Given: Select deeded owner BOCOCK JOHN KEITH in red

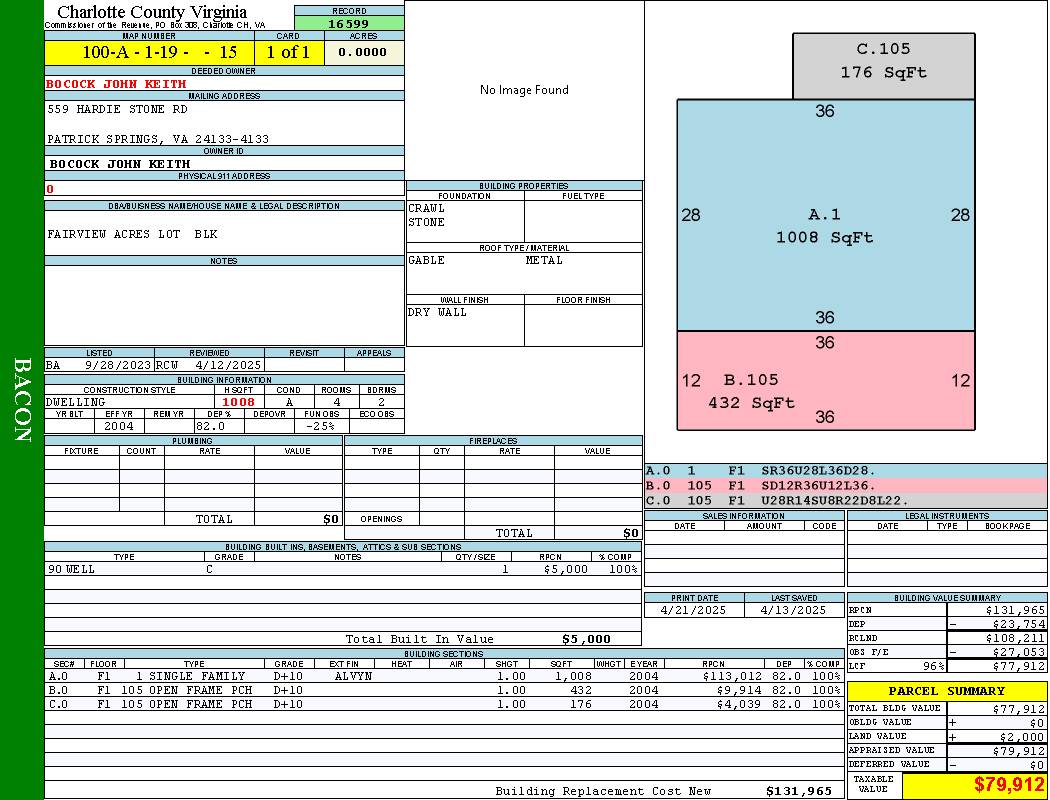Looking at the screenshot, I should coord(116,84).
